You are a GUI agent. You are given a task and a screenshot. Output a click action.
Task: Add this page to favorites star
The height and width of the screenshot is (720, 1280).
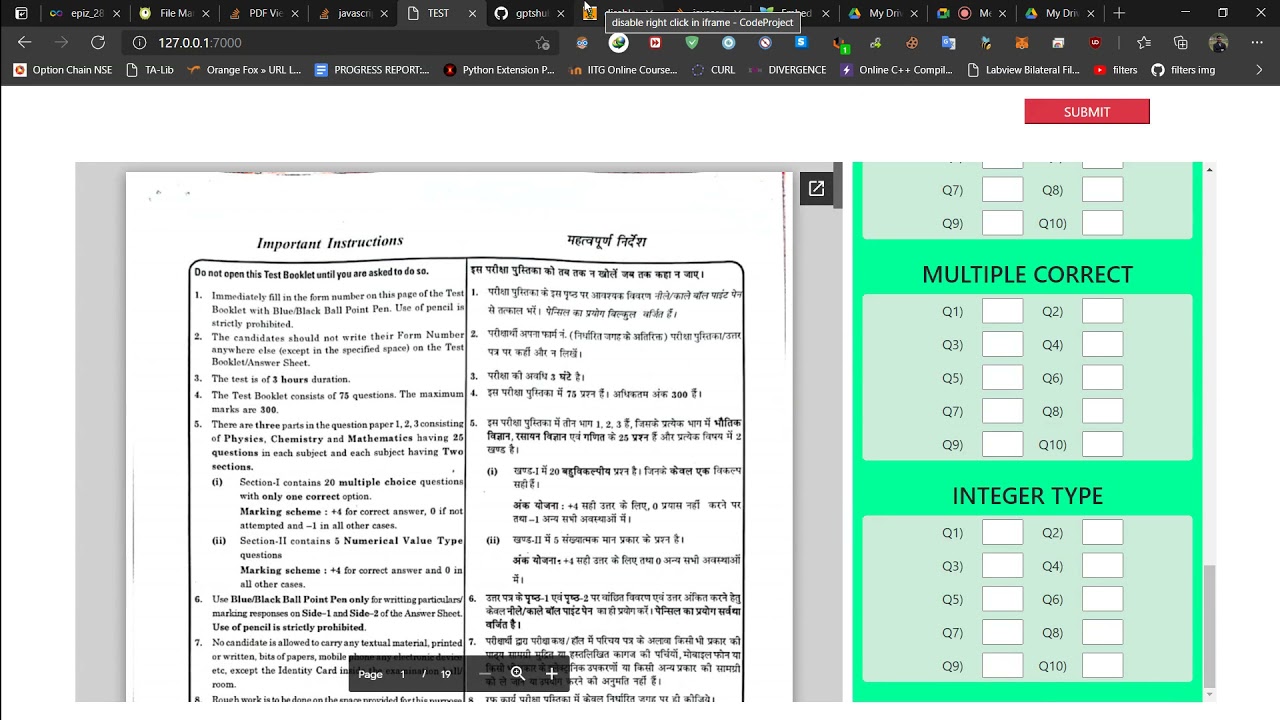542,43
